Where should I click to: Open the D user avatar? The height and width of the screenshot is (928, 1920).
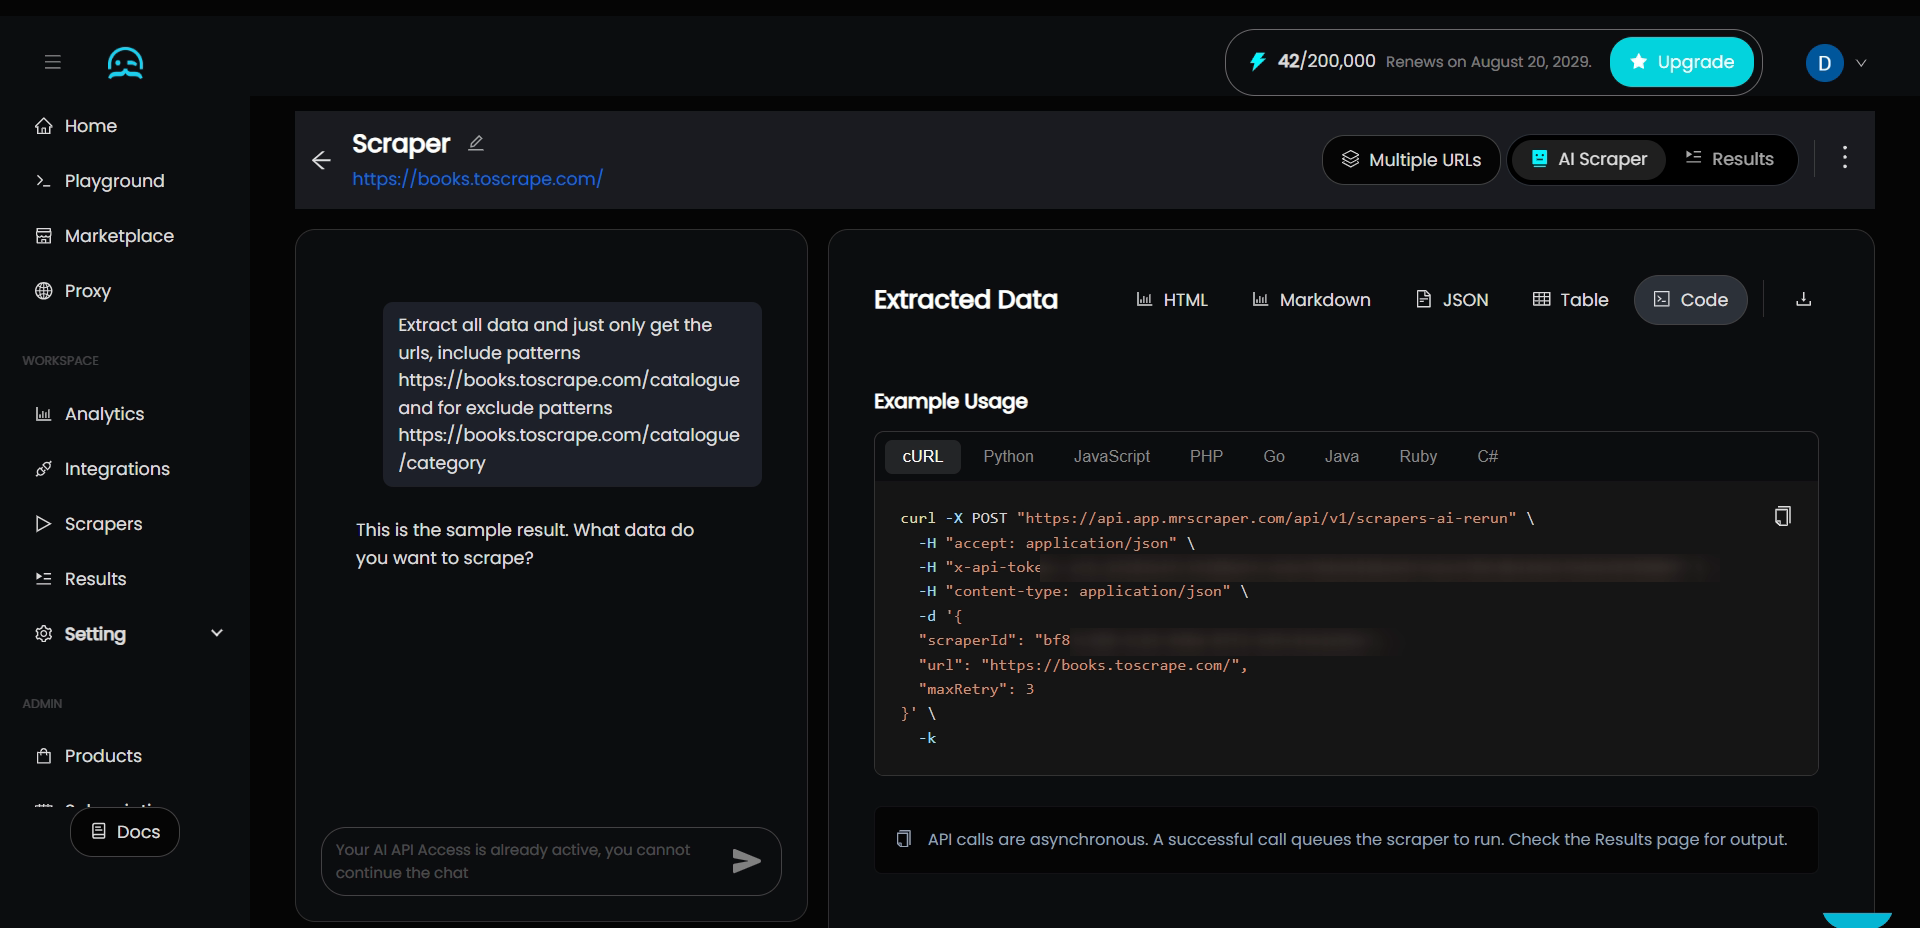click(1824, 63)
